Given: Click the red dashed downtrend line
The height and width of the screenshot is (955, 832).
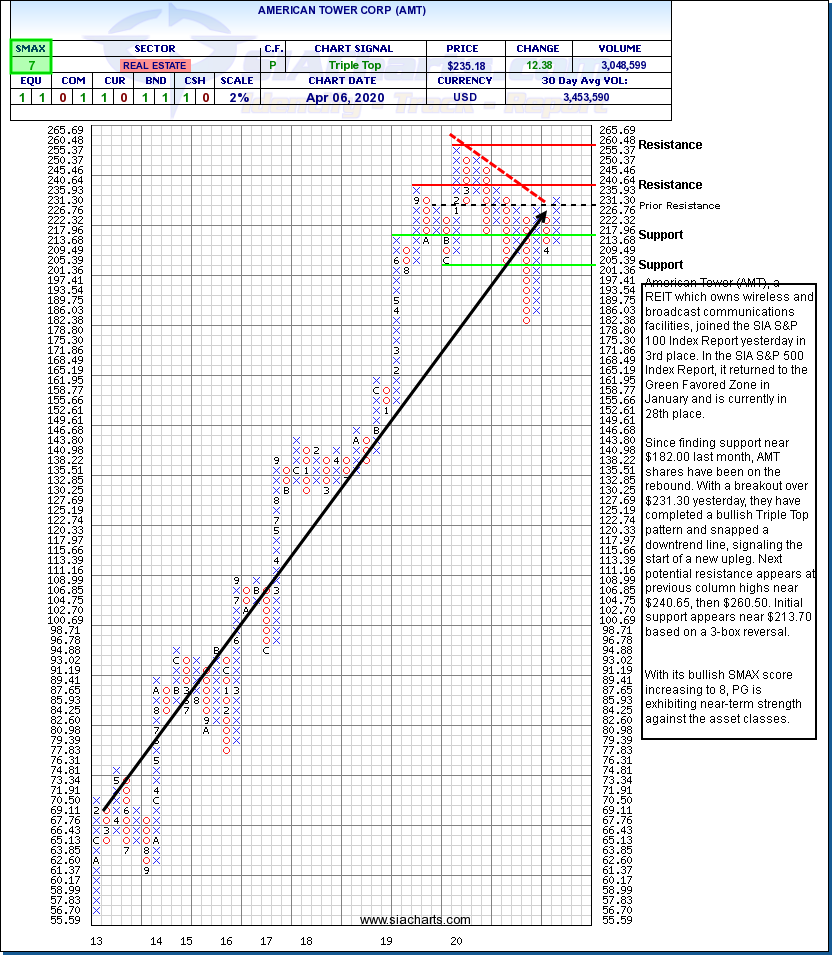Looking at the screenshot, I should [496, 167].
